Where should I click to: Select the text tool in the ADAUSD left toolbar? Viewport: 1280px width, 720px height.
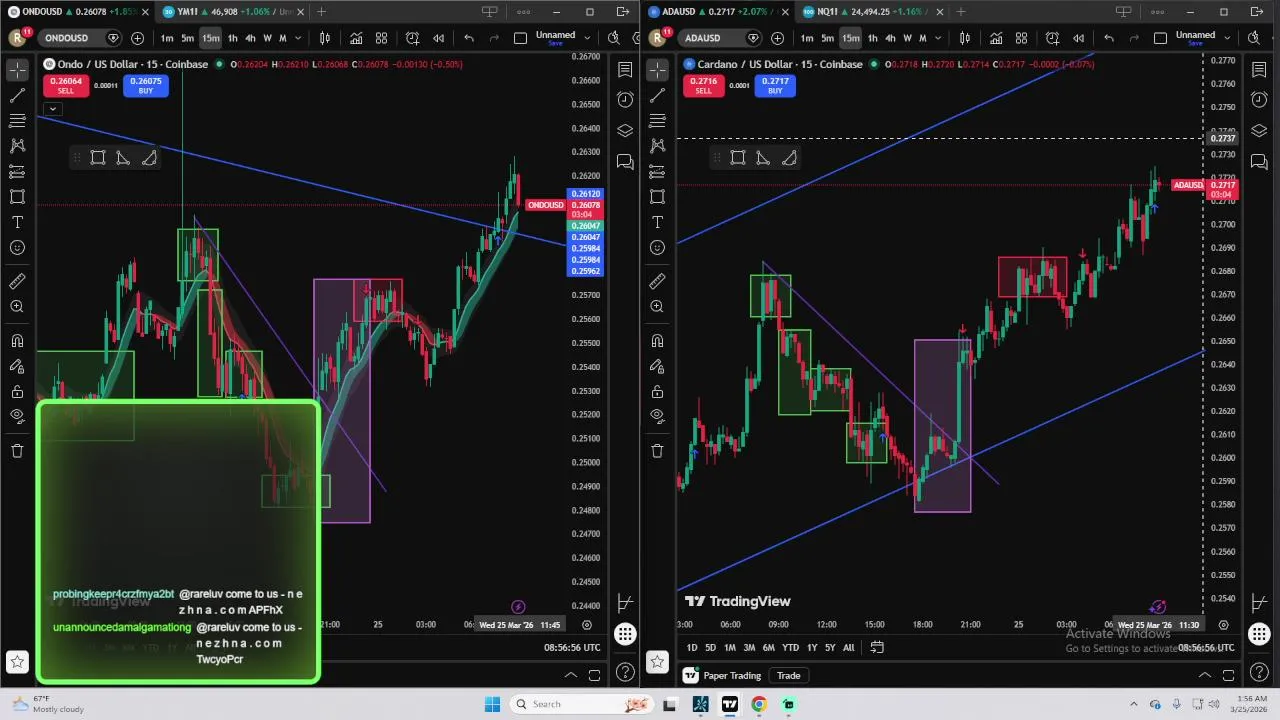tap(657, 222)
